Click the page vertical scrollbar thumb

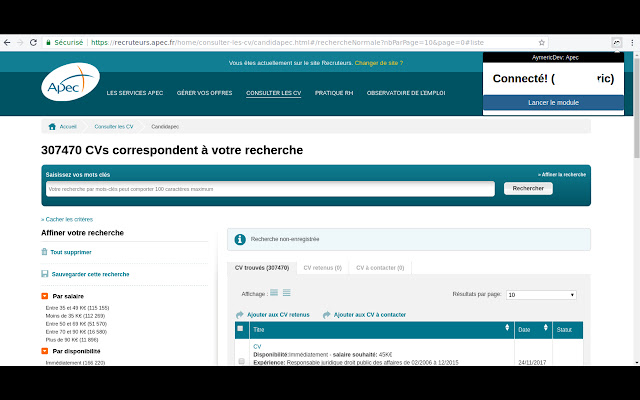click(636, 108)
